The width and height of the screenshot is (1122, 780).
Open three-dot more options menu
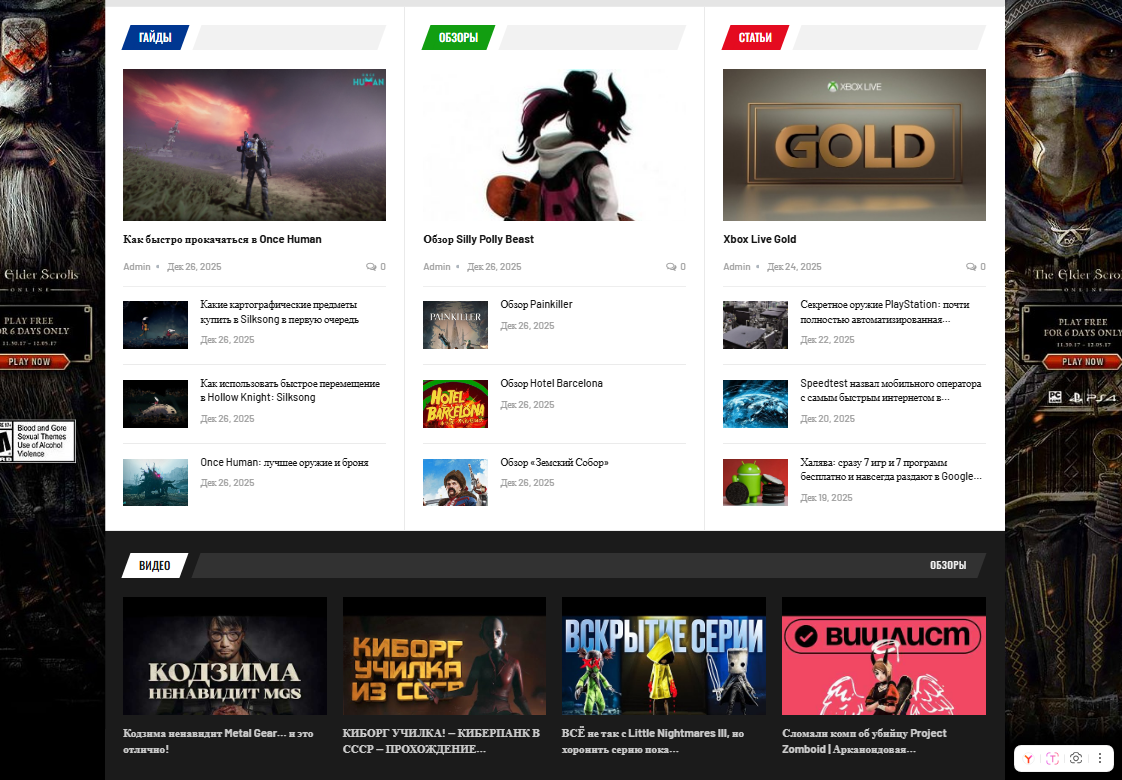(x=1100, y=758)
